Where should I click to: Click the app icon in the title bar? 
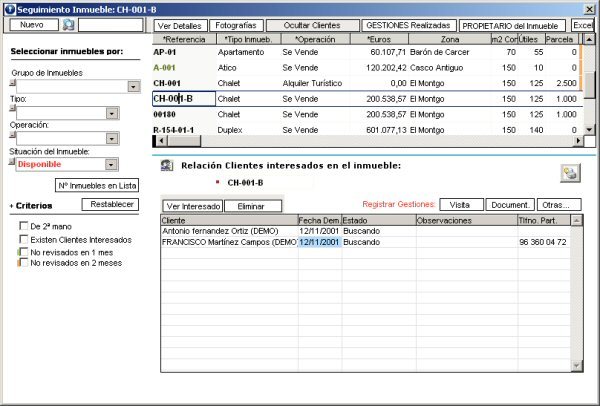tap(10, 9)
